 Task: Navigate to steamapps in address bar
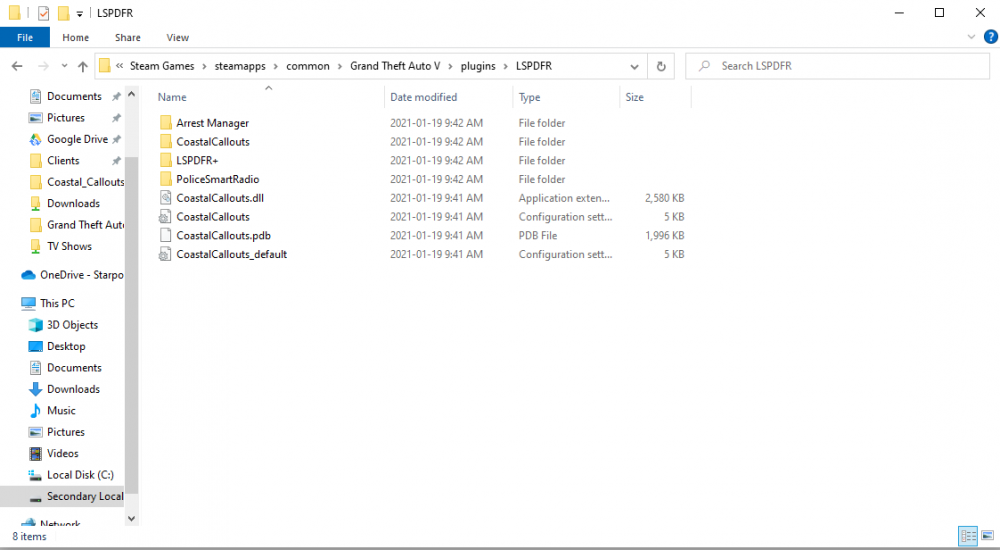(x=240, y=66)
